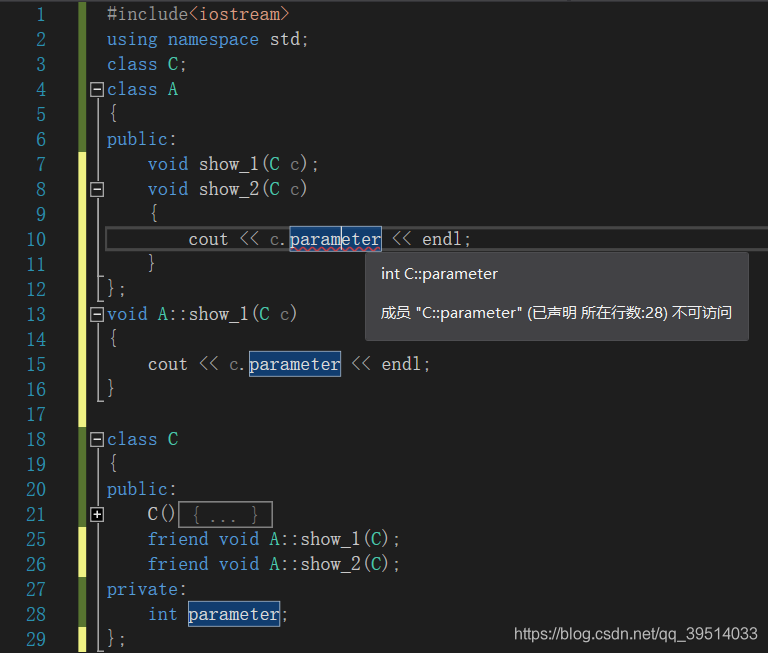The width and height of the screenshot is (768, 653).
Task: Click 'friend void A::show_1(C);' line
Action: point(274,539)
